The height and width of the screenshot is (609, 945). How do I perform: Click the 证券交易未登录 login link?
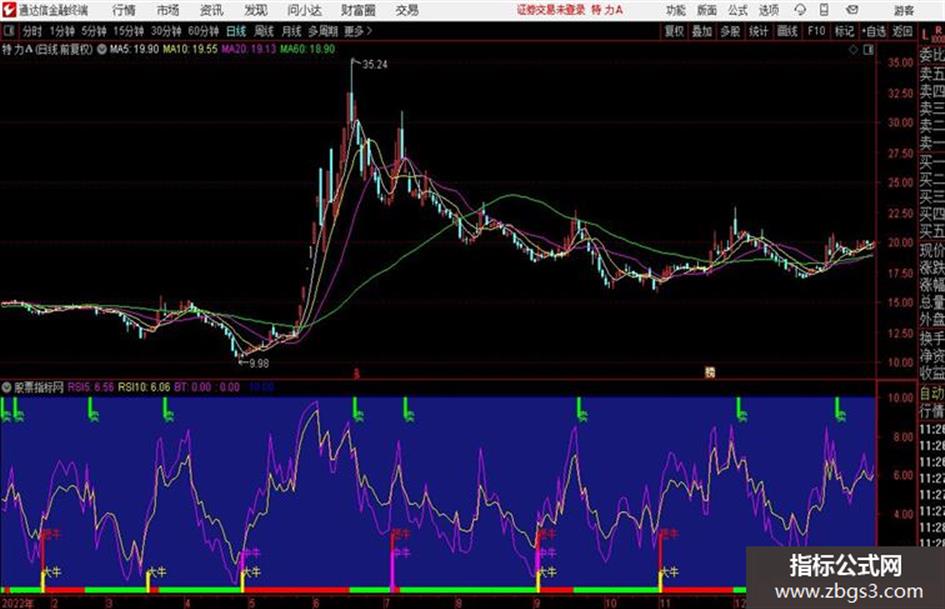click(551, 10)
